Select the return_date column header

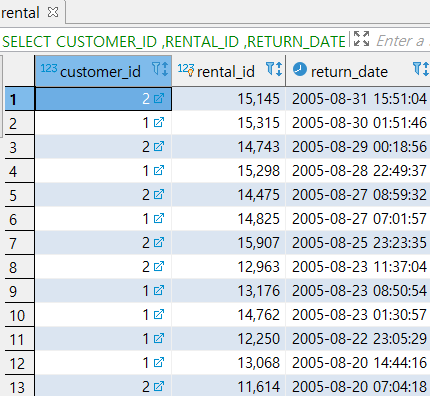(x=358, y=71)
